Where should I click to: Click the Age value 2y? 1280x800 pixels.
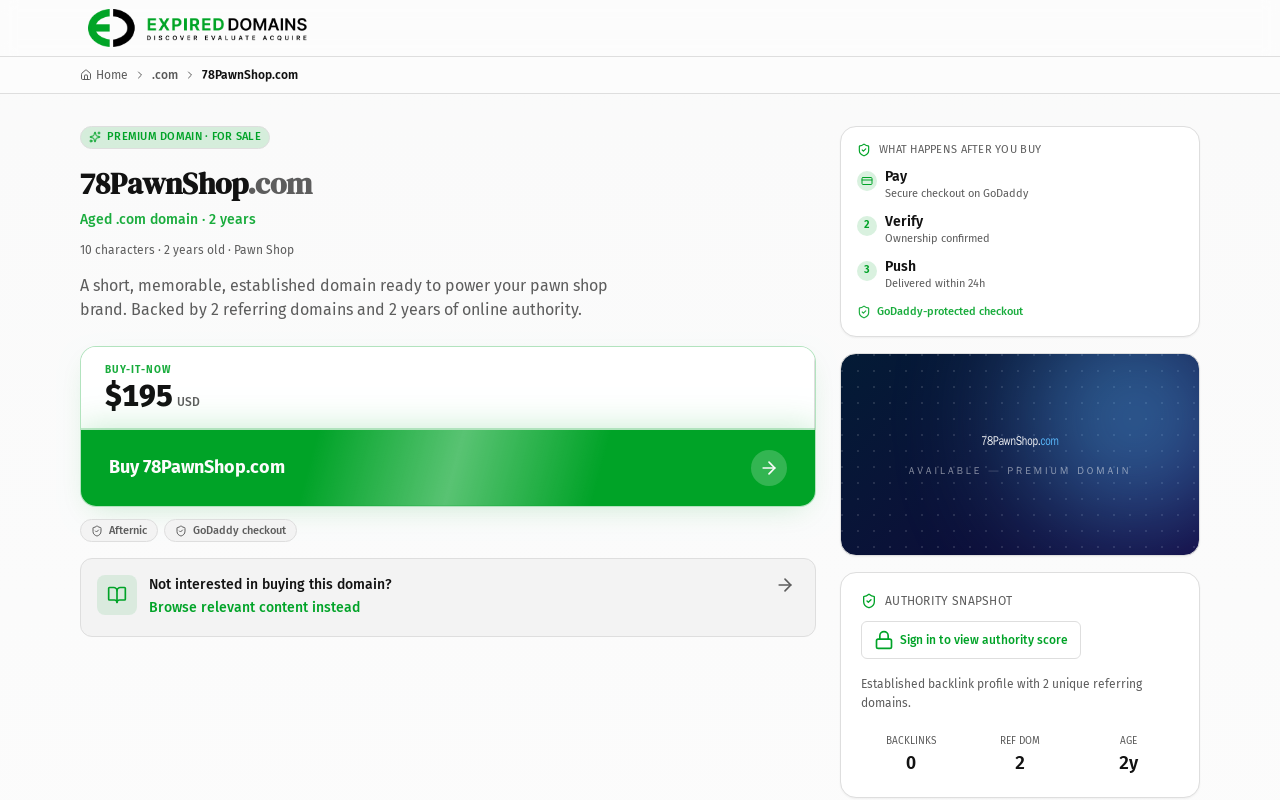point(1129,763)
